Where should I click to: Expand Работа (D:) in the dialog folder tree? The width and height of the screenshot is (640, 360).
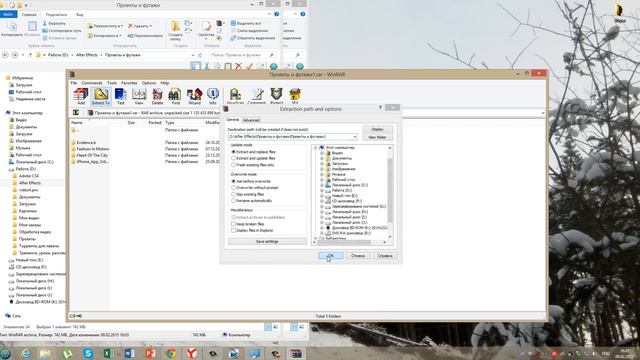pyautogui.click(x=322, y=190)
